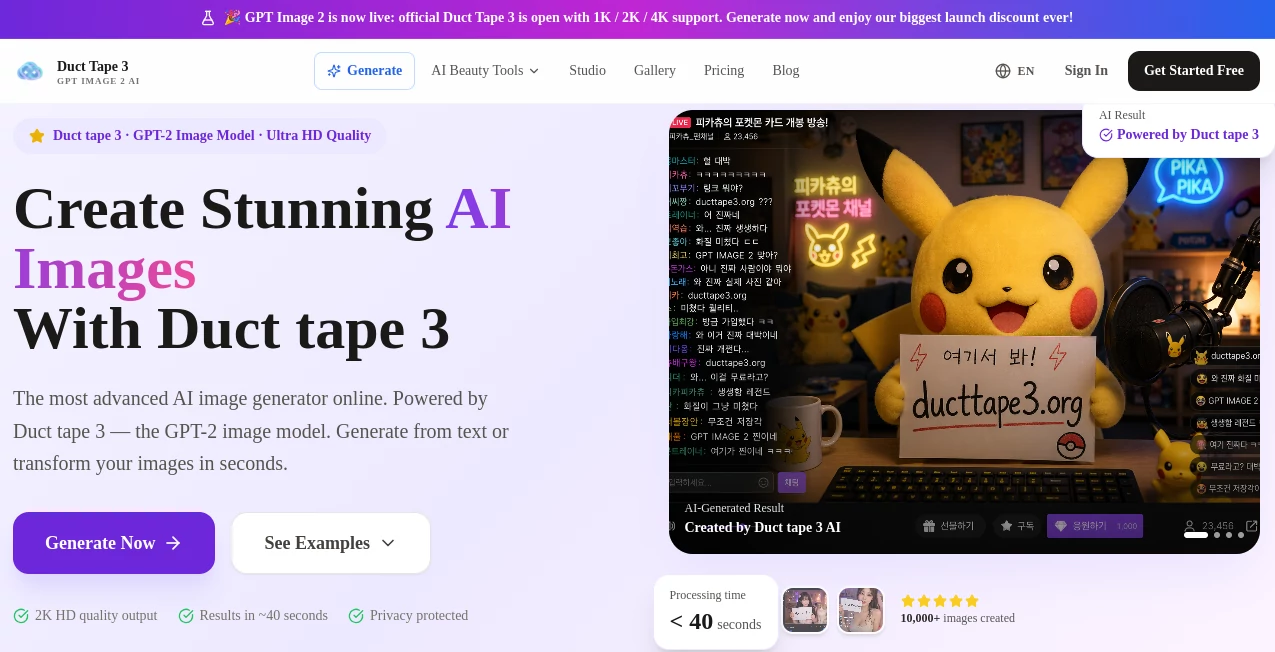1275x652 pixels.
Task: Click the Sign In link
Action: pos(1086,71)
